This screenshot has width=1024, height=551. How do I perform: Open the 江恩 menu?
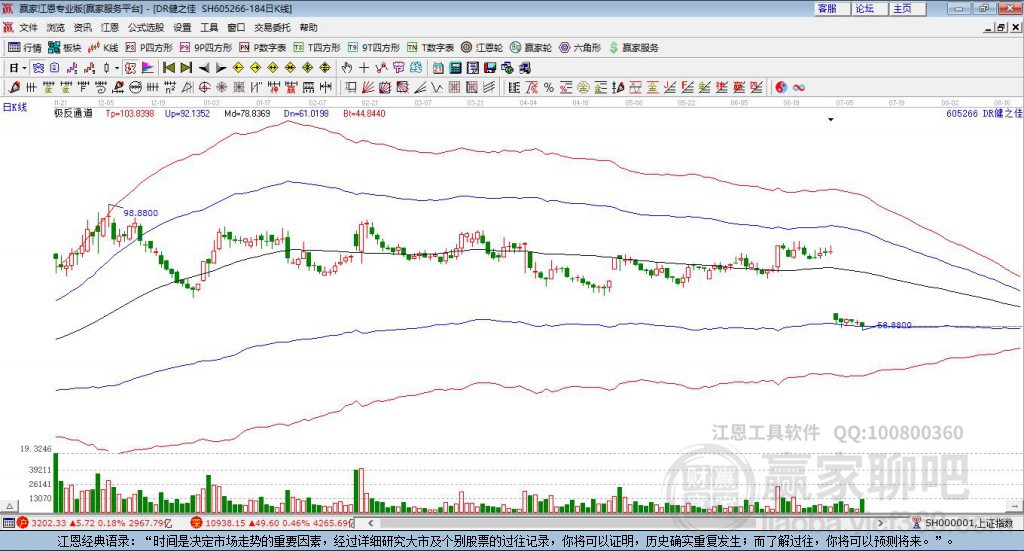coord(110,27)
